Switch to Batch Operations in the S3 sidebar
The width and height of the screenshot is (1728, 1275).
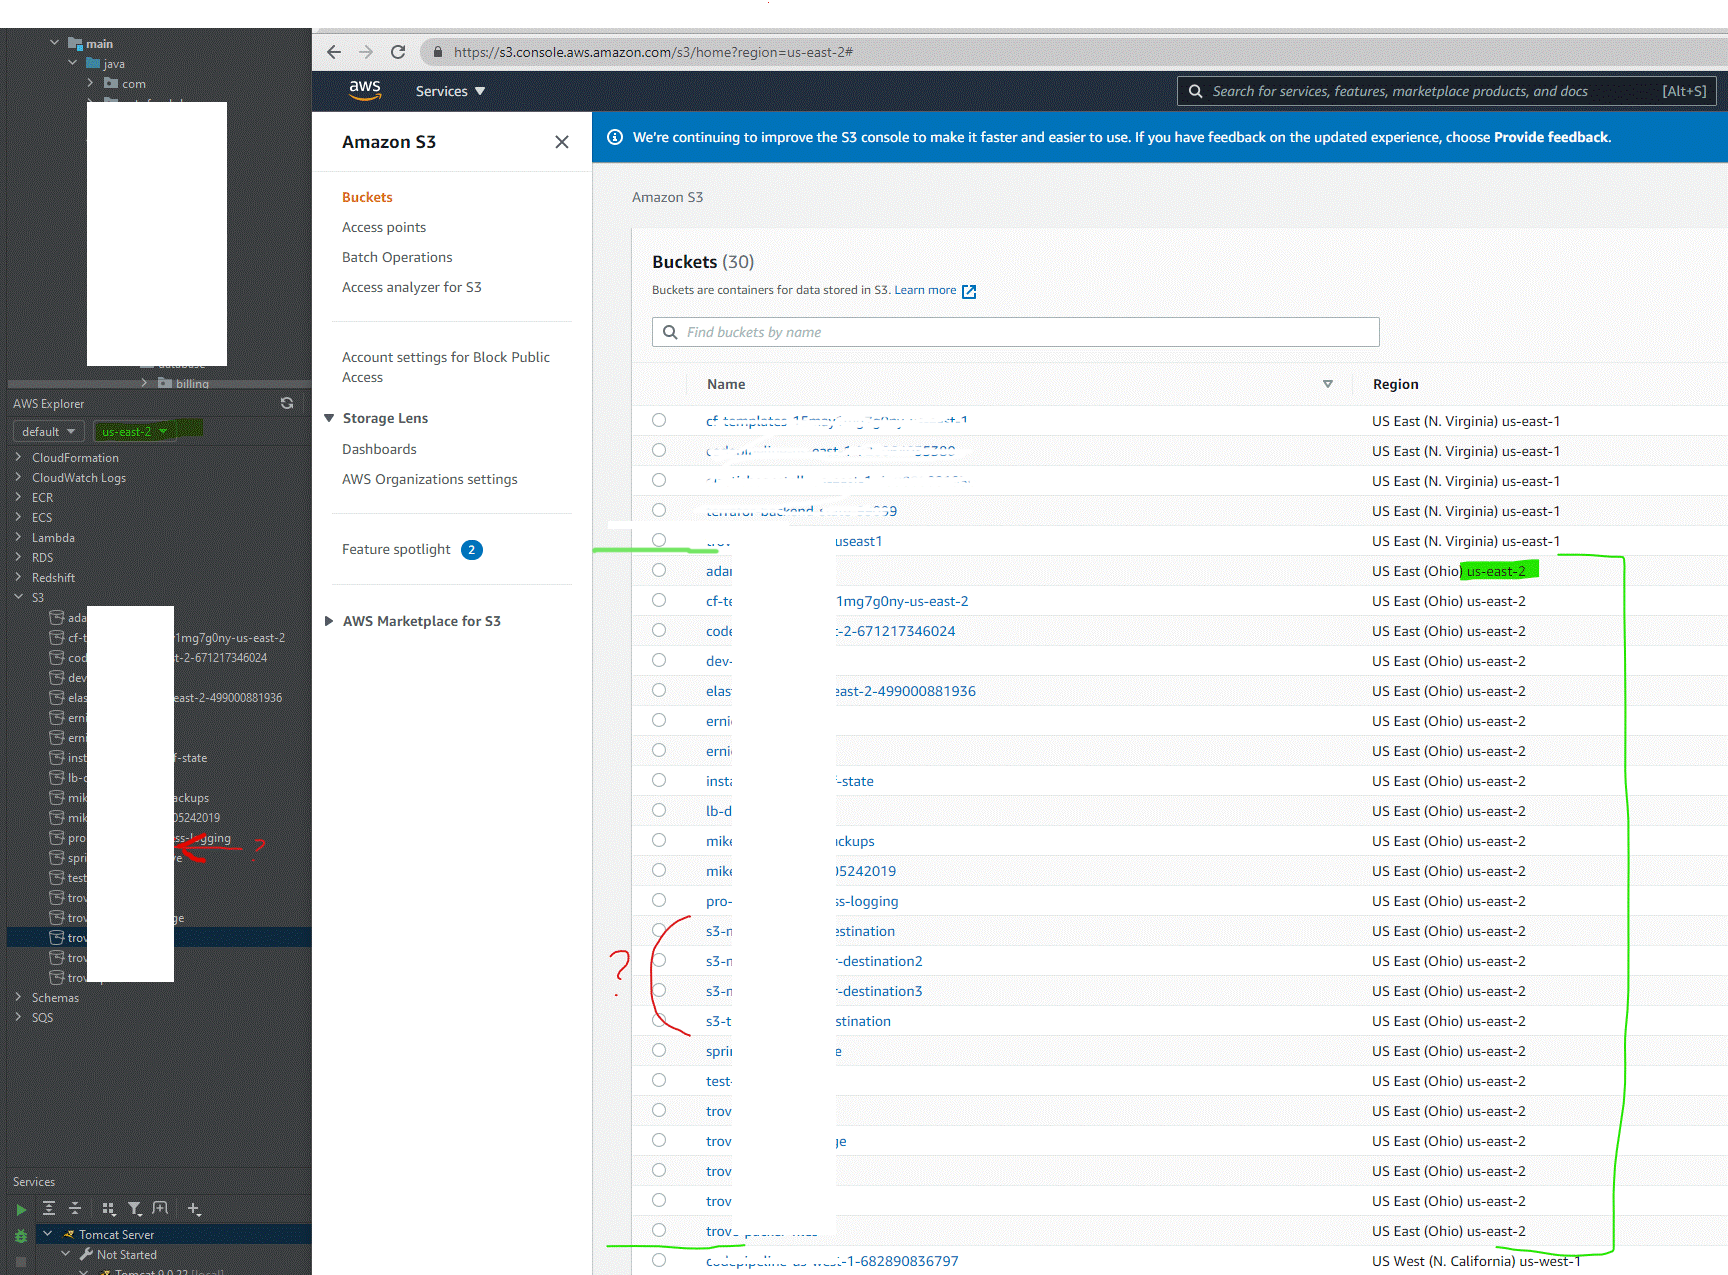(397, 257)
